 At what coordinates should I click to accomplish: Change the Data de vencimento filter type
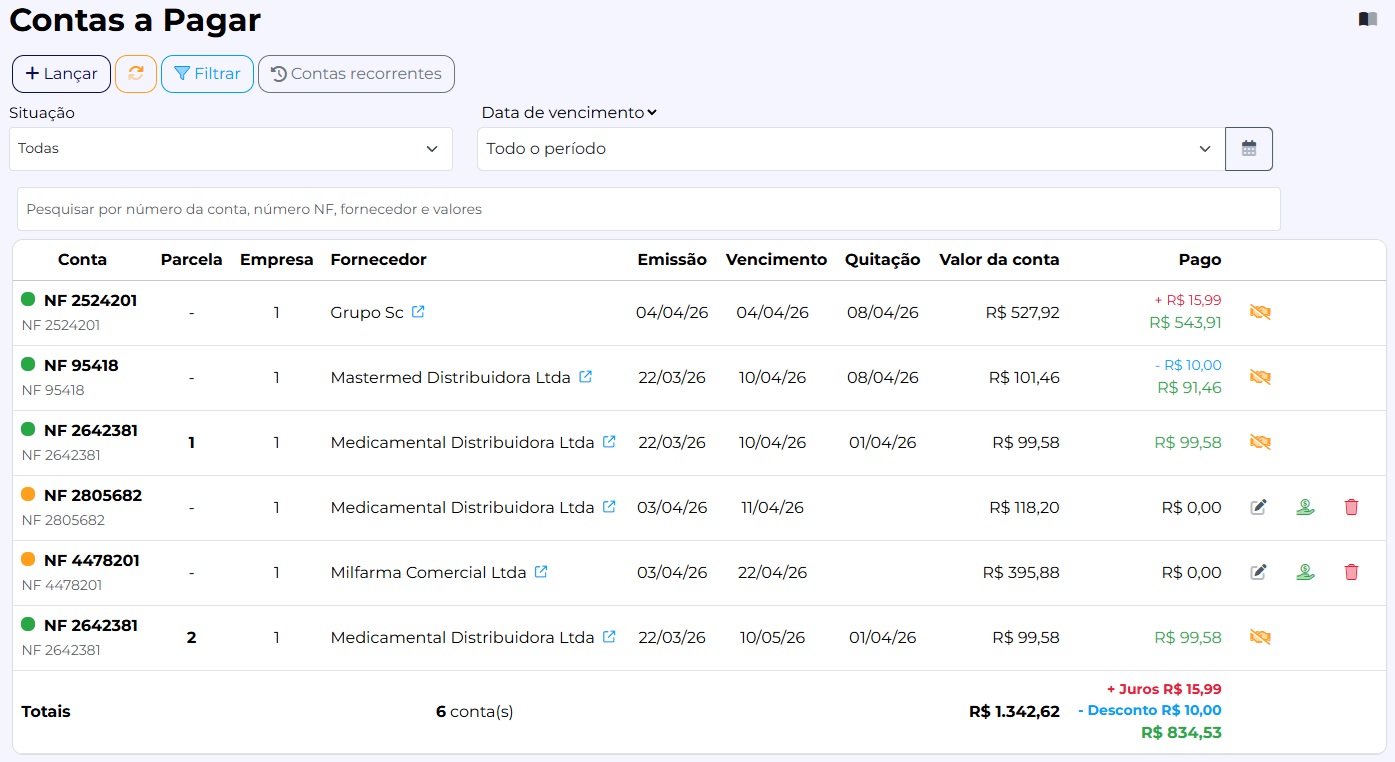pyautogui.click(x=569, y=113)
